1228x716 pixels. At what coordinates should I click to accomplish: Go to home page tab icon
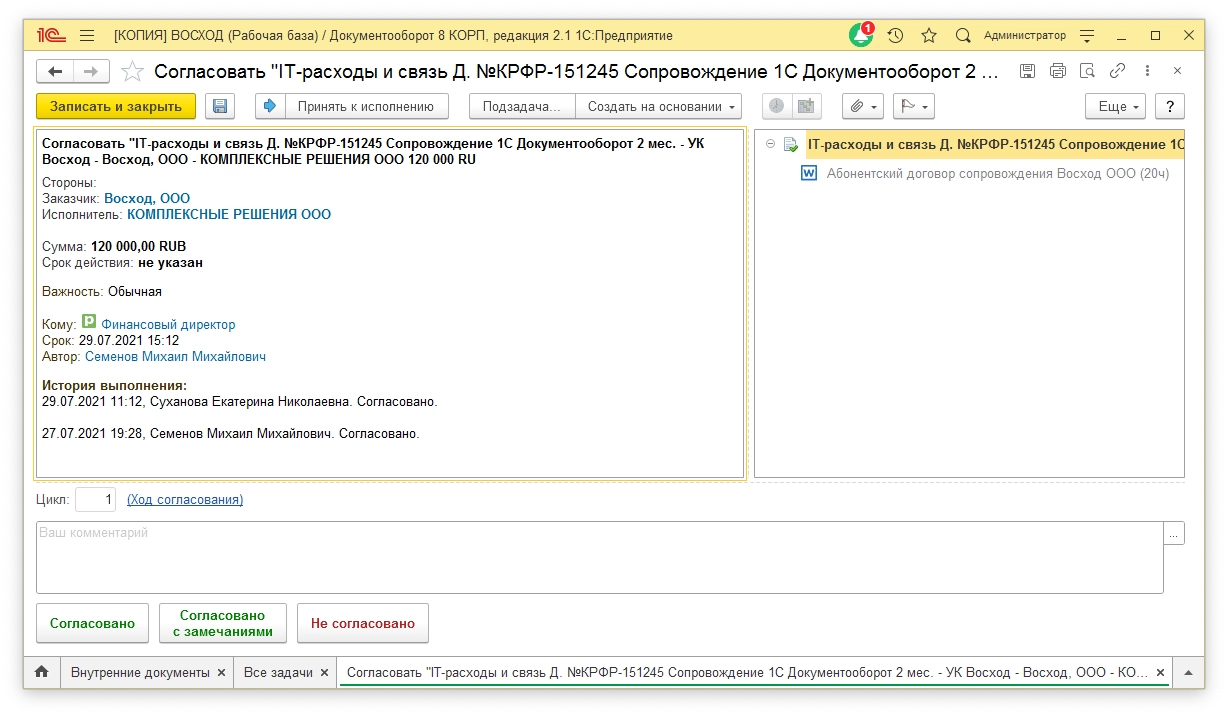click(x=42, y=672)
